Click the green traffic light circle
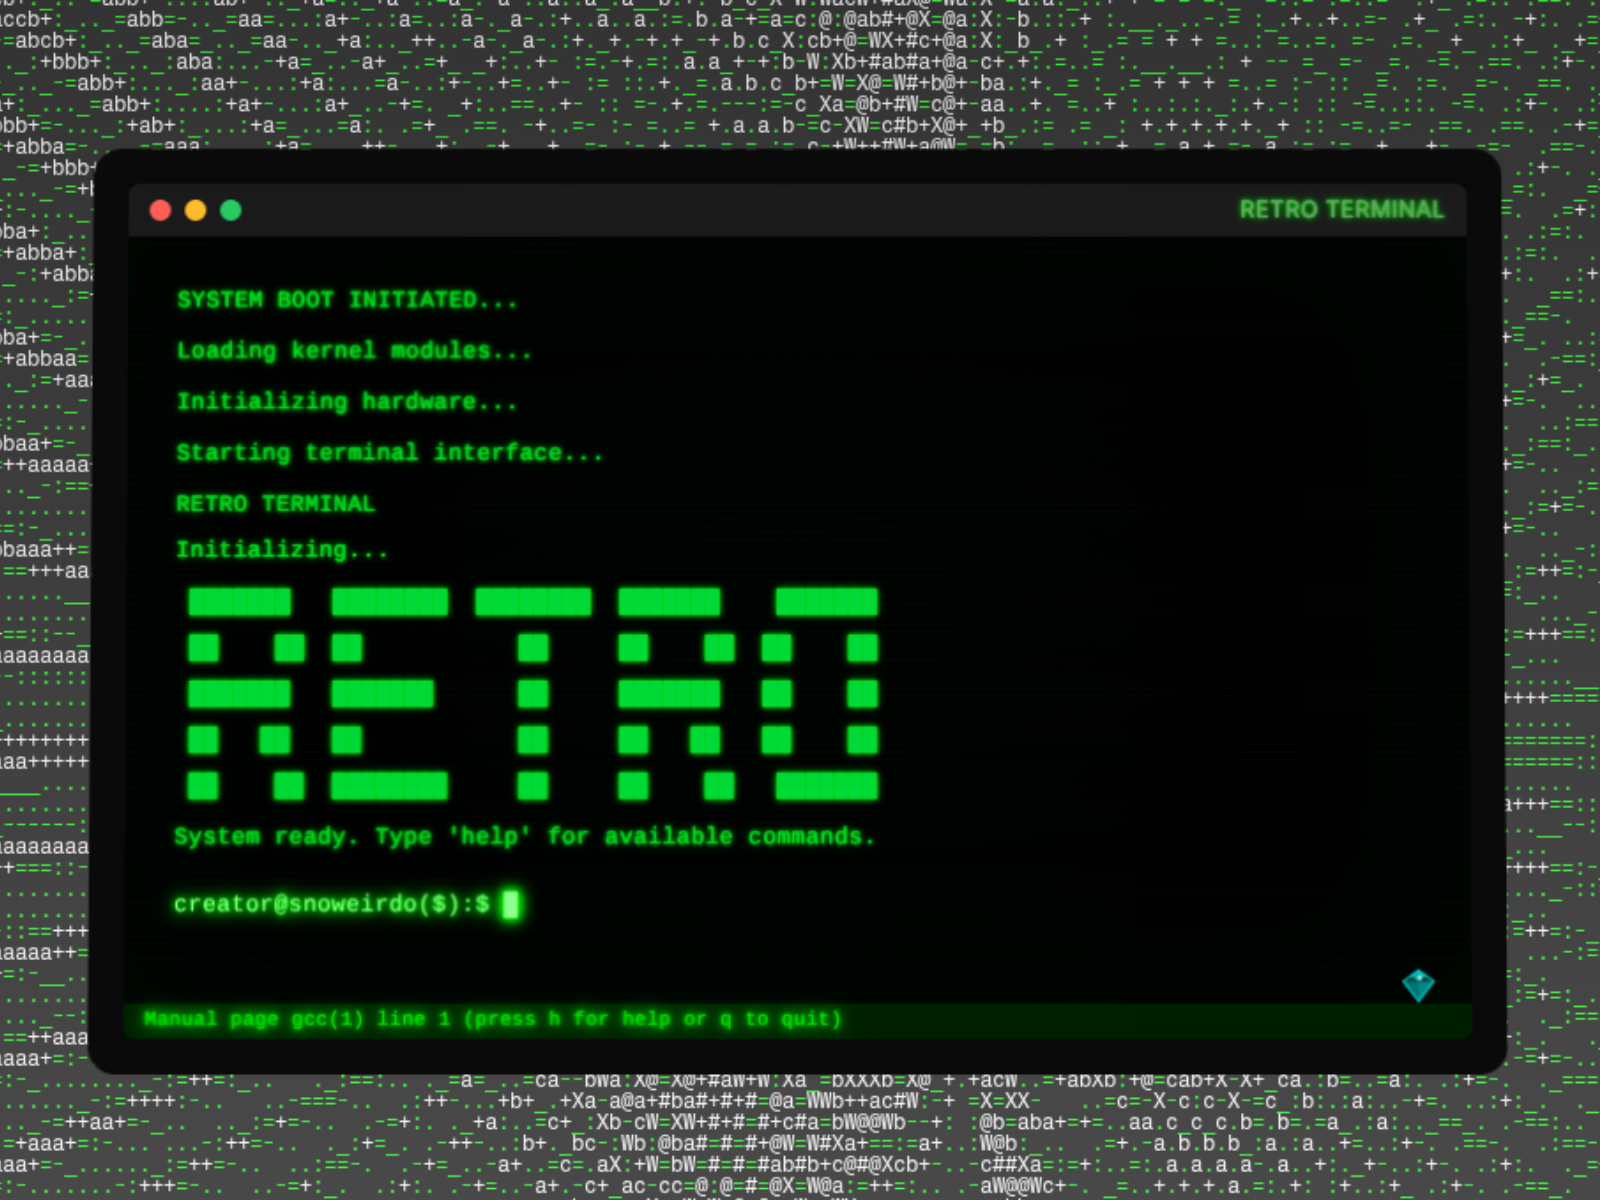Viewport: 1600px width, 1200px height. pos(231,210)
